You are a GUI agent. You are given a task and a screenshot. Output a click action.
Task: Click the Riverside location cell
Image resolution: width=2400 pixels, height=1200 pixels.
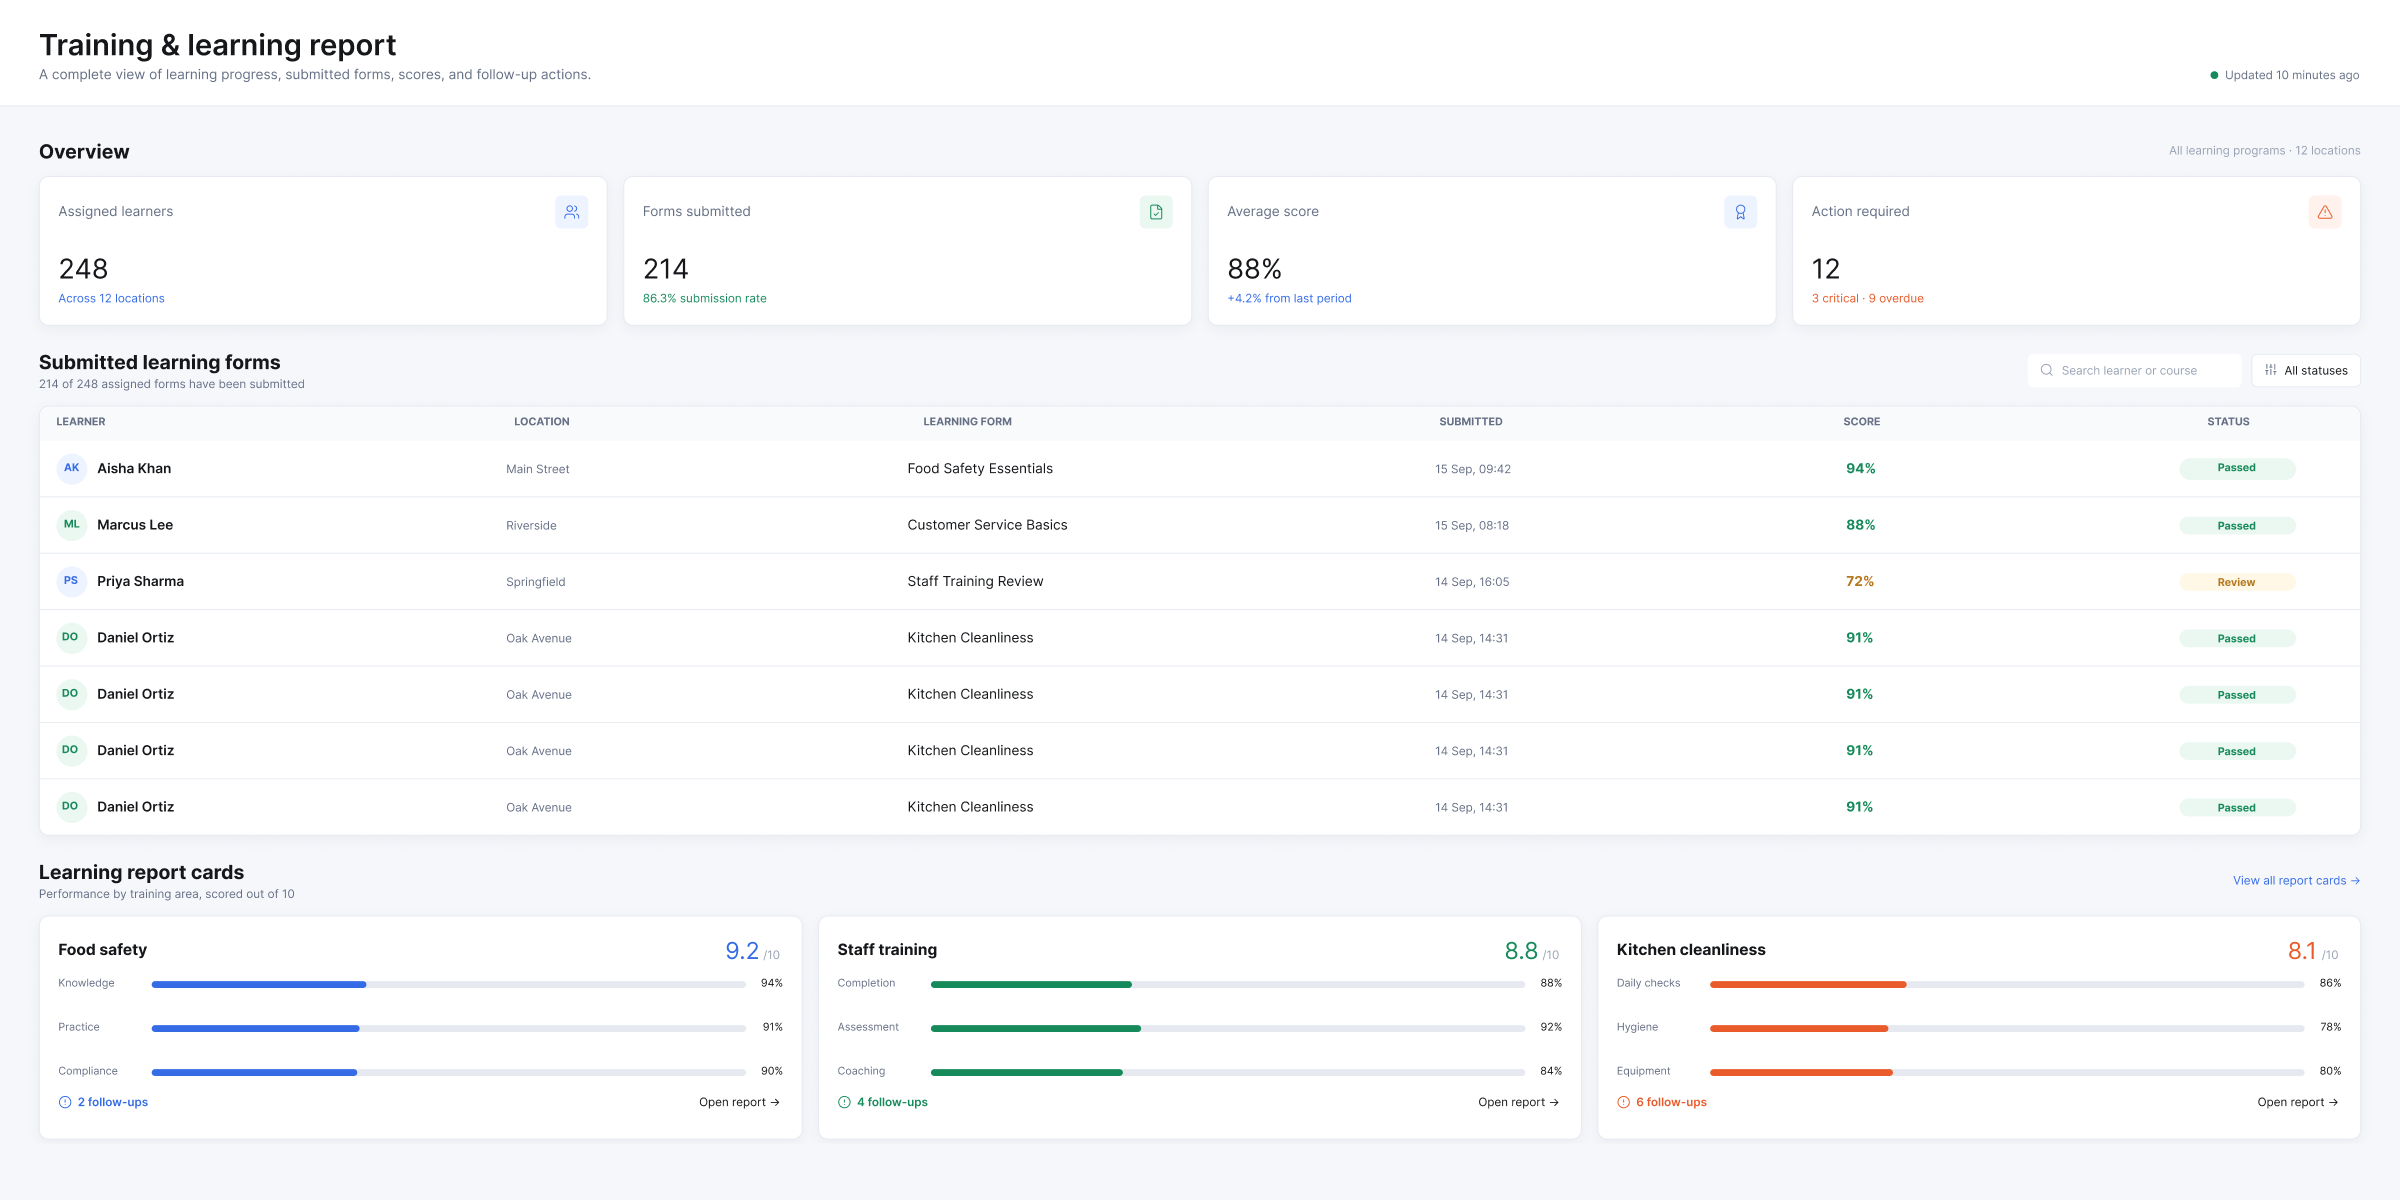(531, 525)
